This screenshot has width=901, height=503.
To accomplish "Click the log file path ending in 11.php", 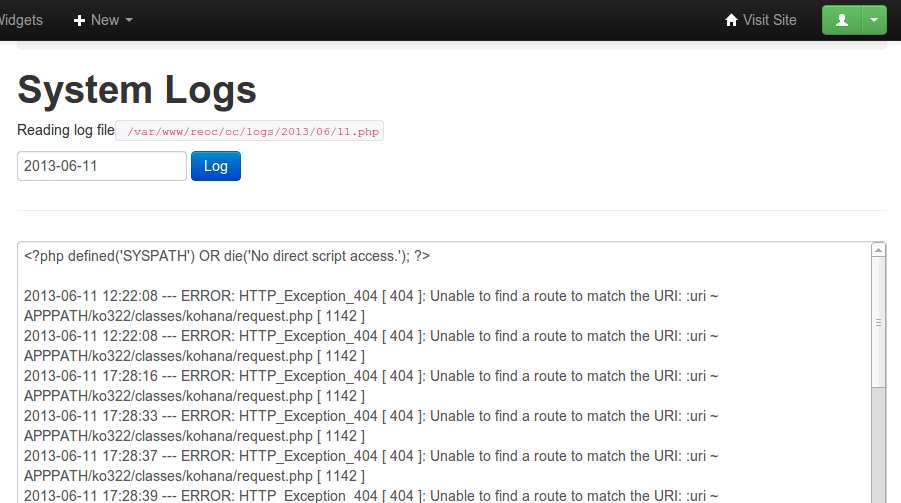I will [250, 131].
